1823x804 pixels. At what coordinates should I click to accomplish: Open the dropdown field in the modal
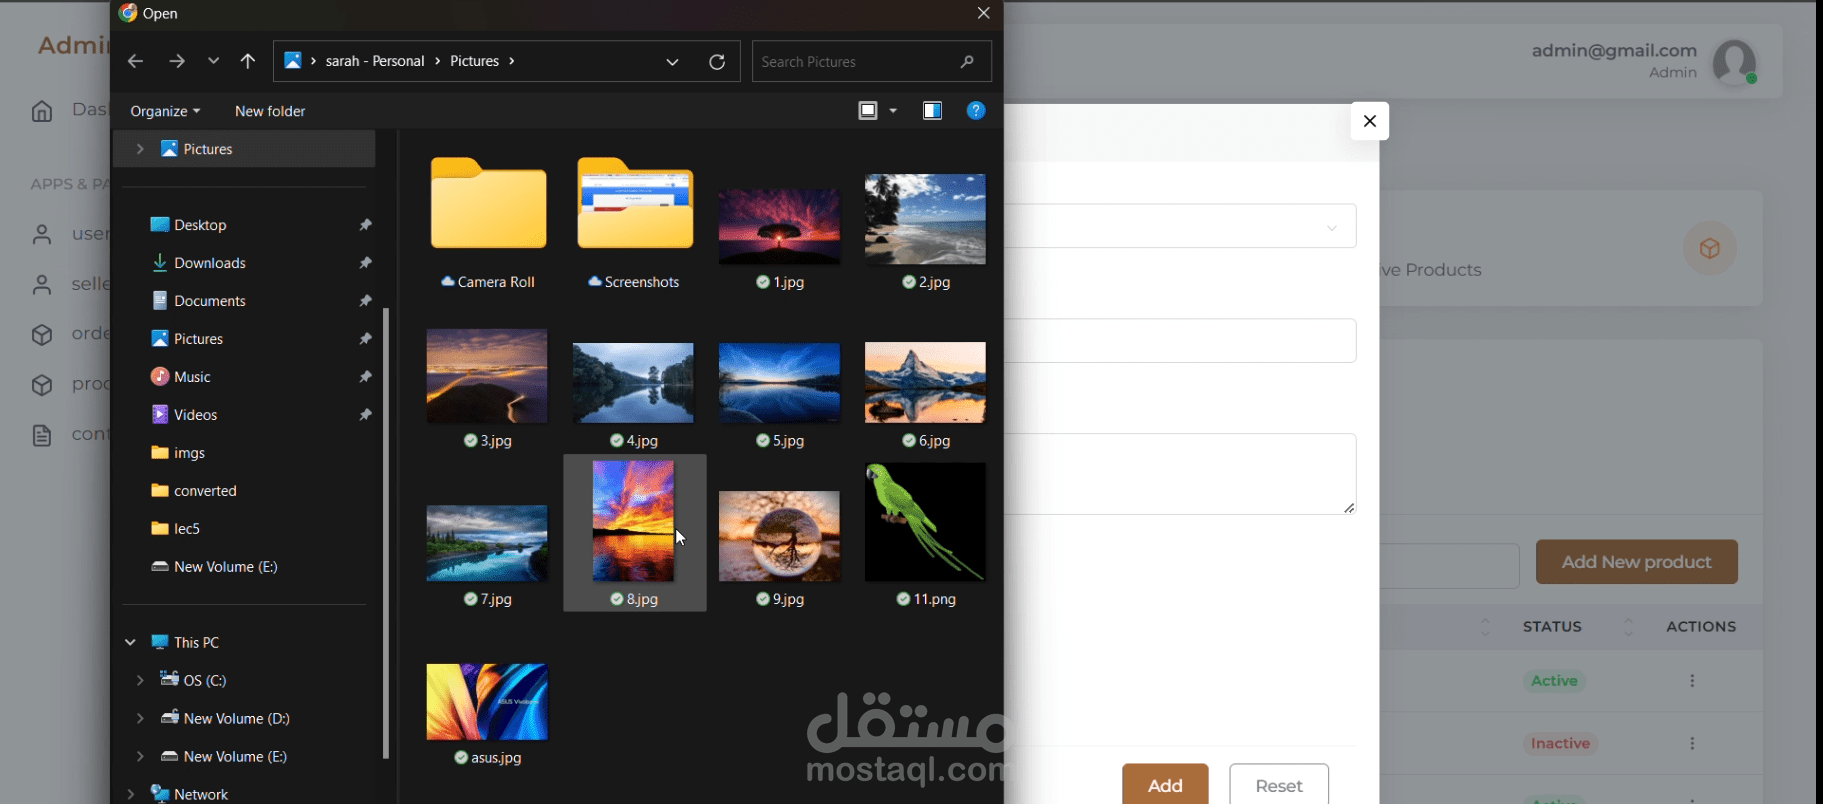click(1180, 227)
